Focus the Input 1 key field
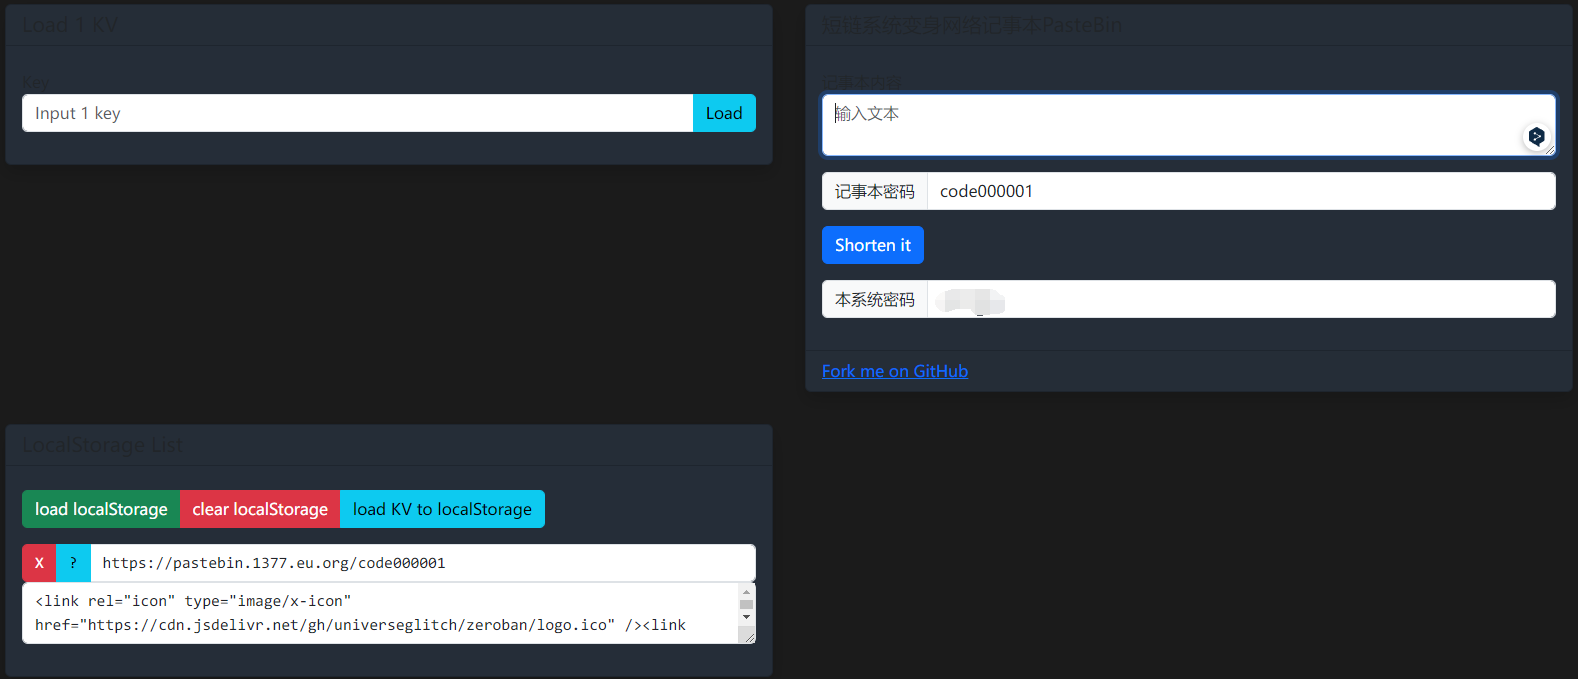This screenshot has height=679, width=1578. [358, 113]
